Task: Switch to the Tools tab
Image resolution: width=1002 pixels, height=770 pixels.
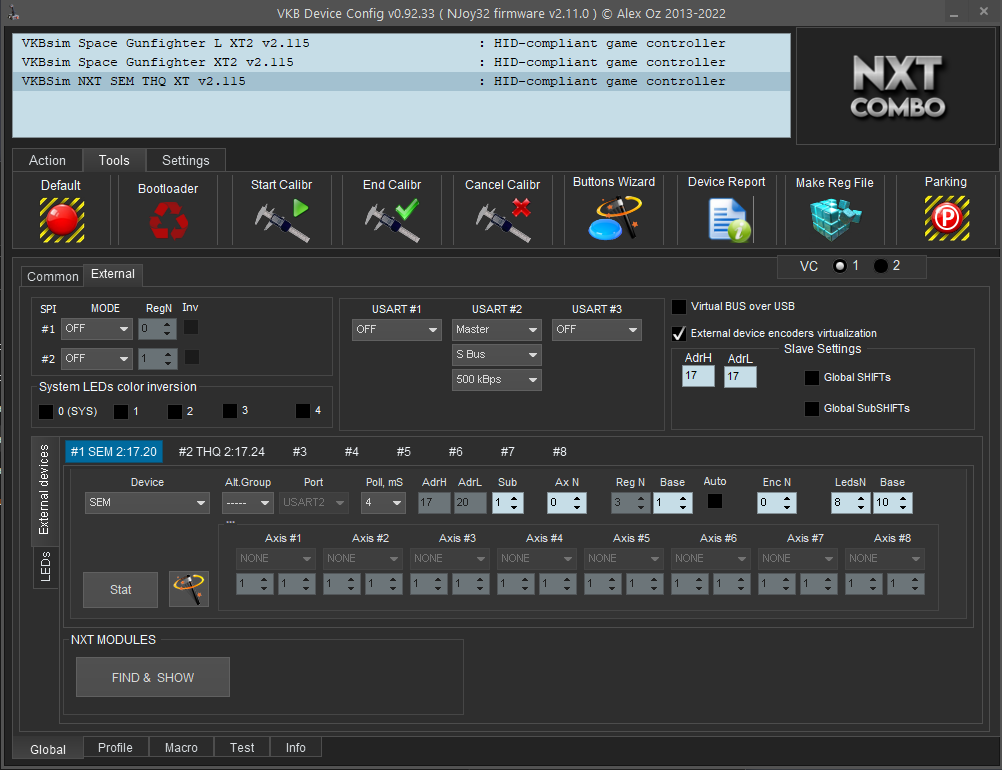Action: pos(114,160)
